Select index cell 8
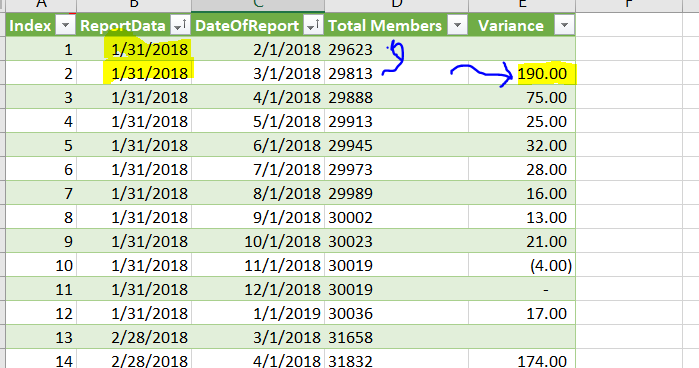 (41, 217)
